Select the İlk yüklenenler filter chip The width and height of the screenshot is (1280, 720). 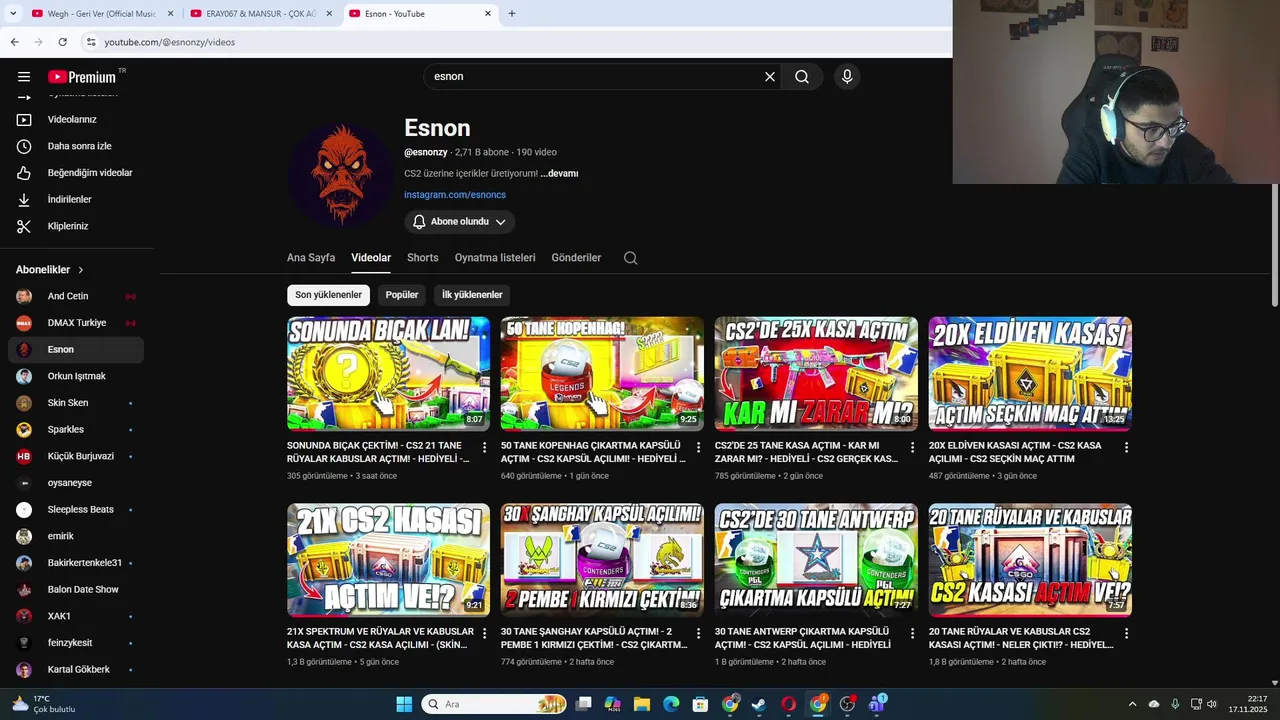pos(472,295)
